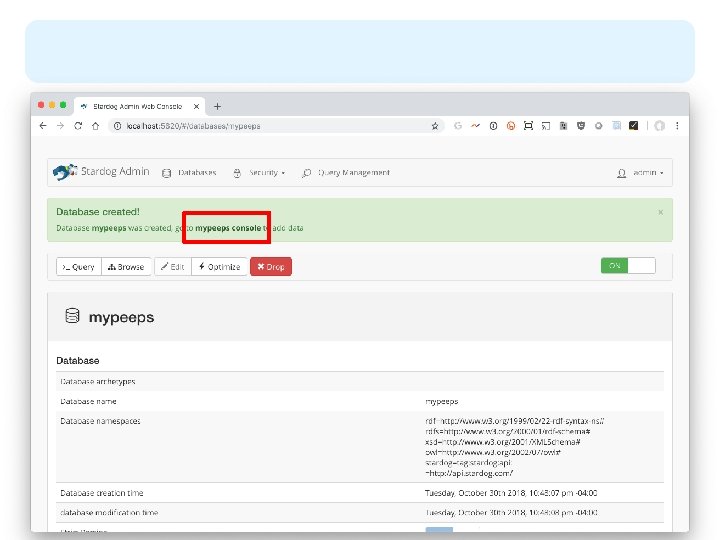Expand the Security dropdown menu
720x540 pixels.
(x=259, y=173)
